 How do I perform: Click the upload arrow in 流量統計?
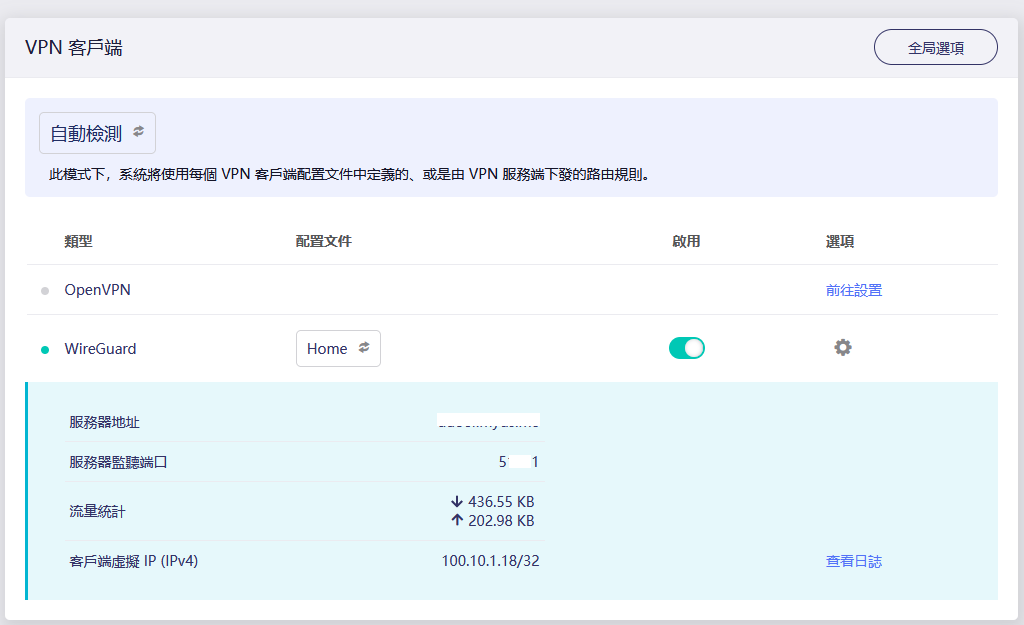pos(455,521)
